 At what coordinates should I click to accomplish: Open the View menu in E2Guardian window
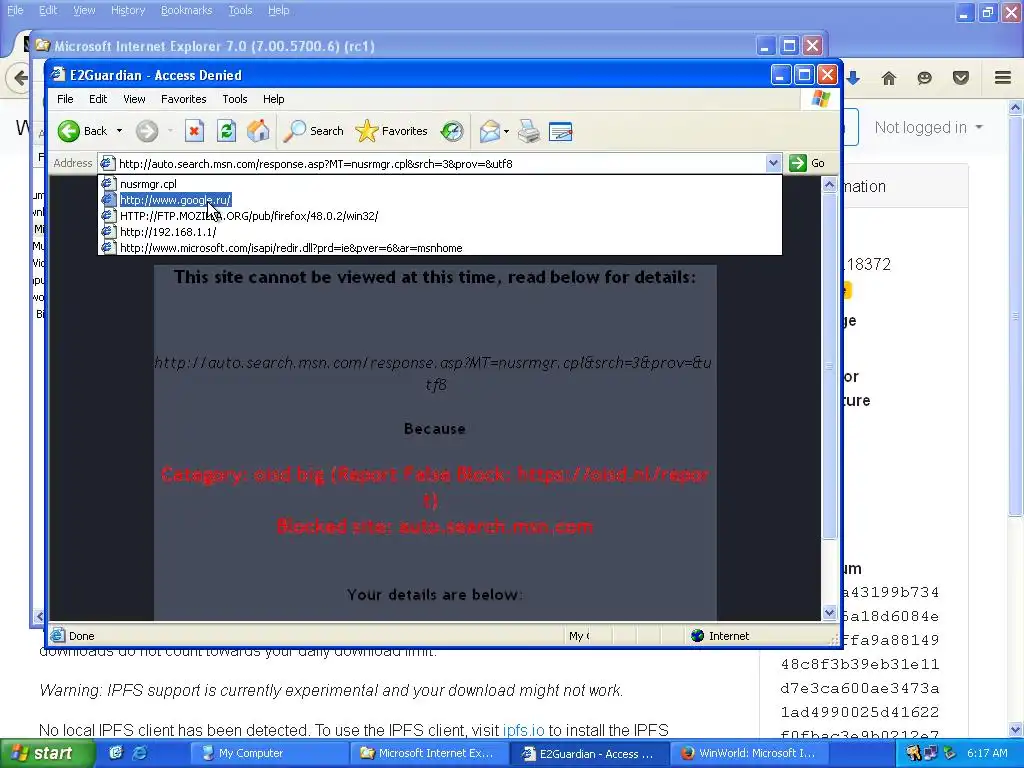pos(134,99)
